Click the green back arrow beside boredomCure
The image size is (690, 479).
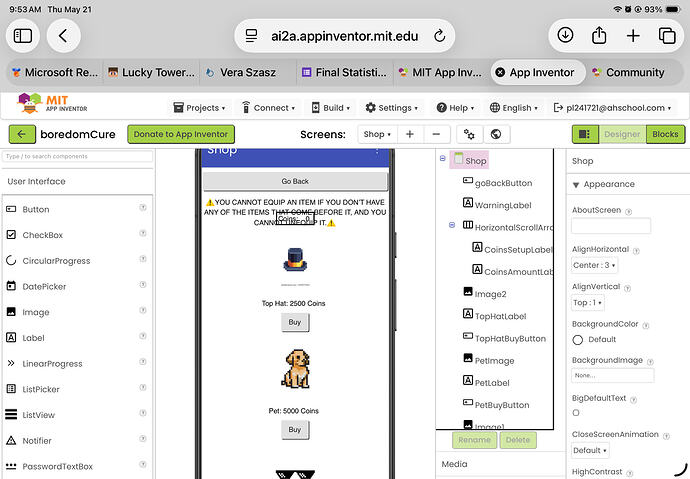coord(22,134)
